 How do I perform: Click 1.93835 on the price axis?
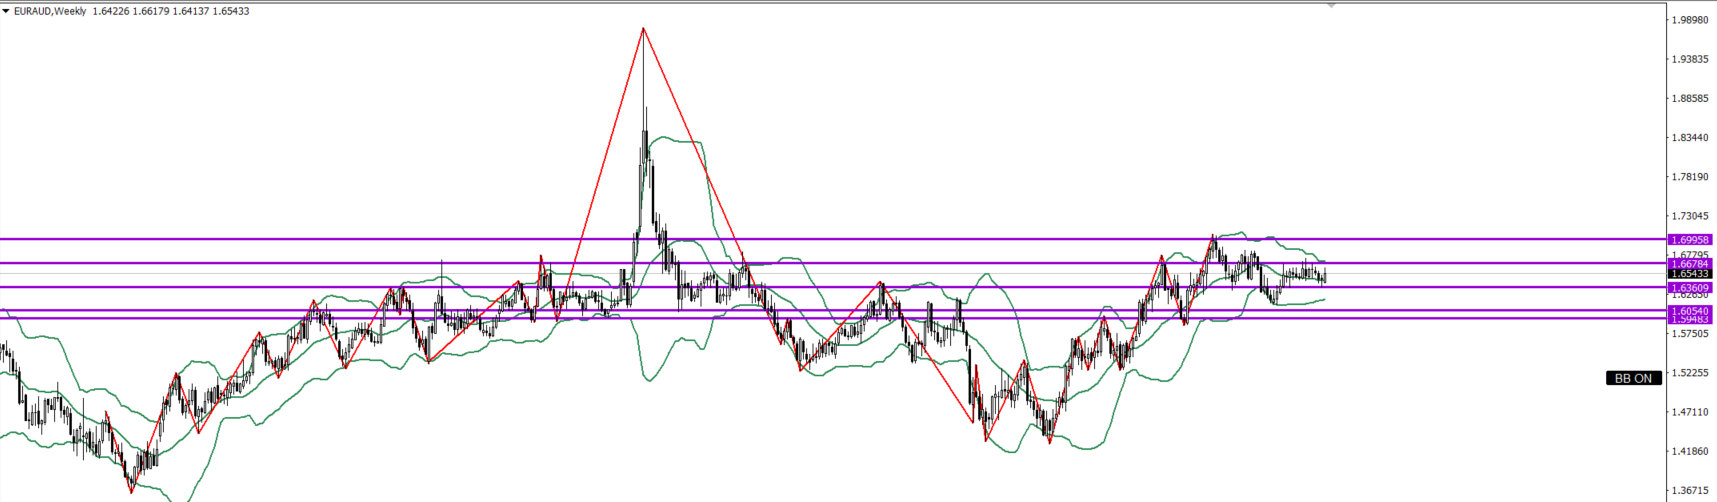pyautogui.click(x=1689, y=59)
